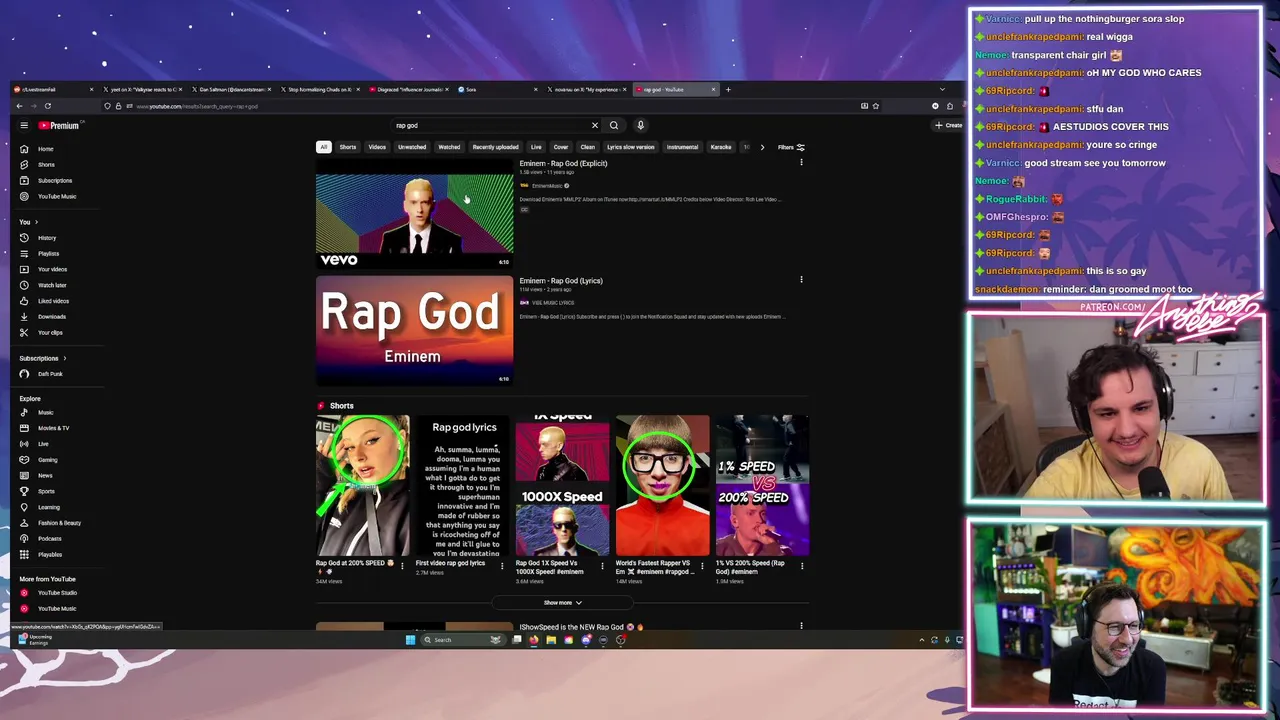This screenshot has height=720, width=1280.
Task: Select the Lyrics slow version chip
Action: (631, 147)
